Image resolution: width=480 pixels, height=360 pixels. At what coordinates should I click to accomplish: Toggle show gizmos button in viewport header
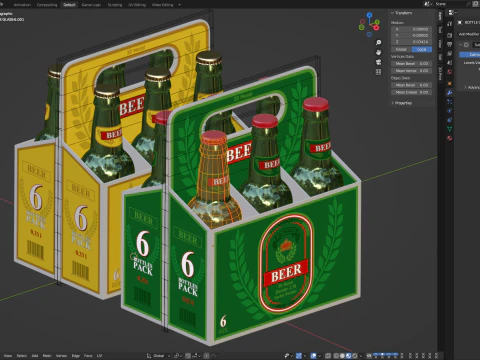point(299,356)
